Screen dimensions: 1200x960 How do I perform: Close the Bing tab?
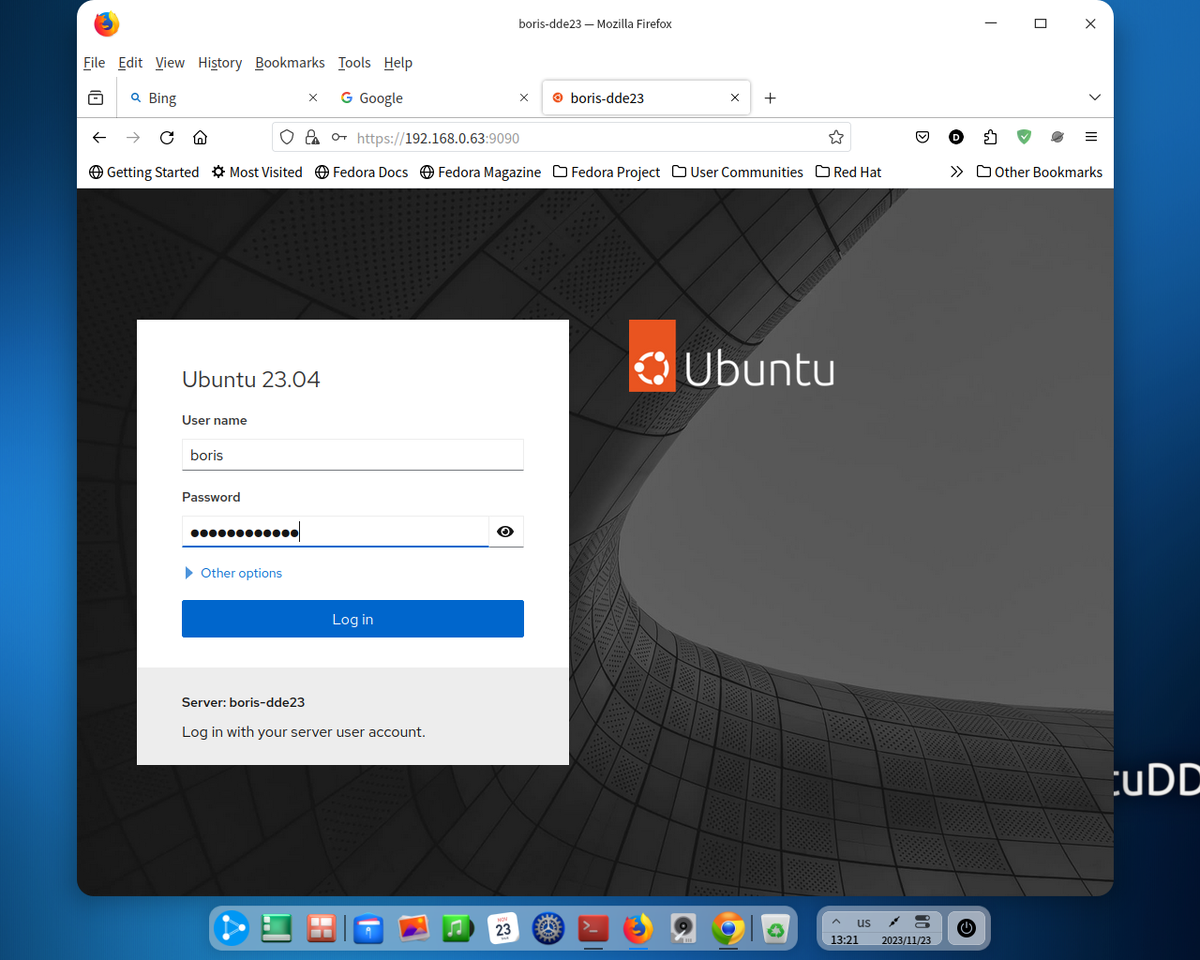[313, 98]
